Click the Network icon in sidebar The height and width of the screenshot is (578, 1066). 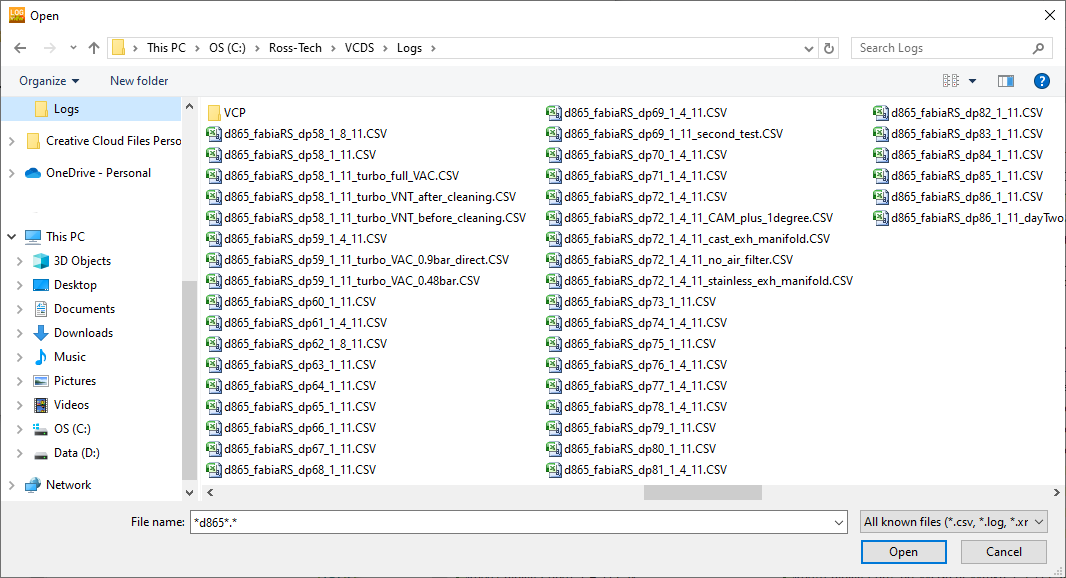tap(30, 484)
